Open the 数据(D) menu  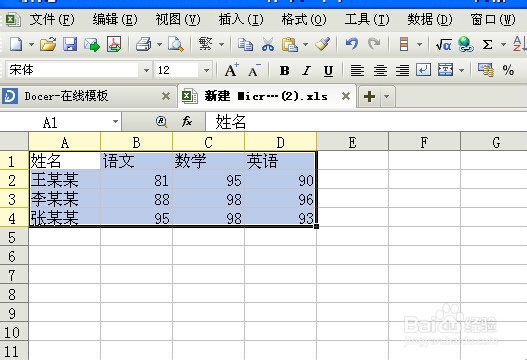point(430,19)
